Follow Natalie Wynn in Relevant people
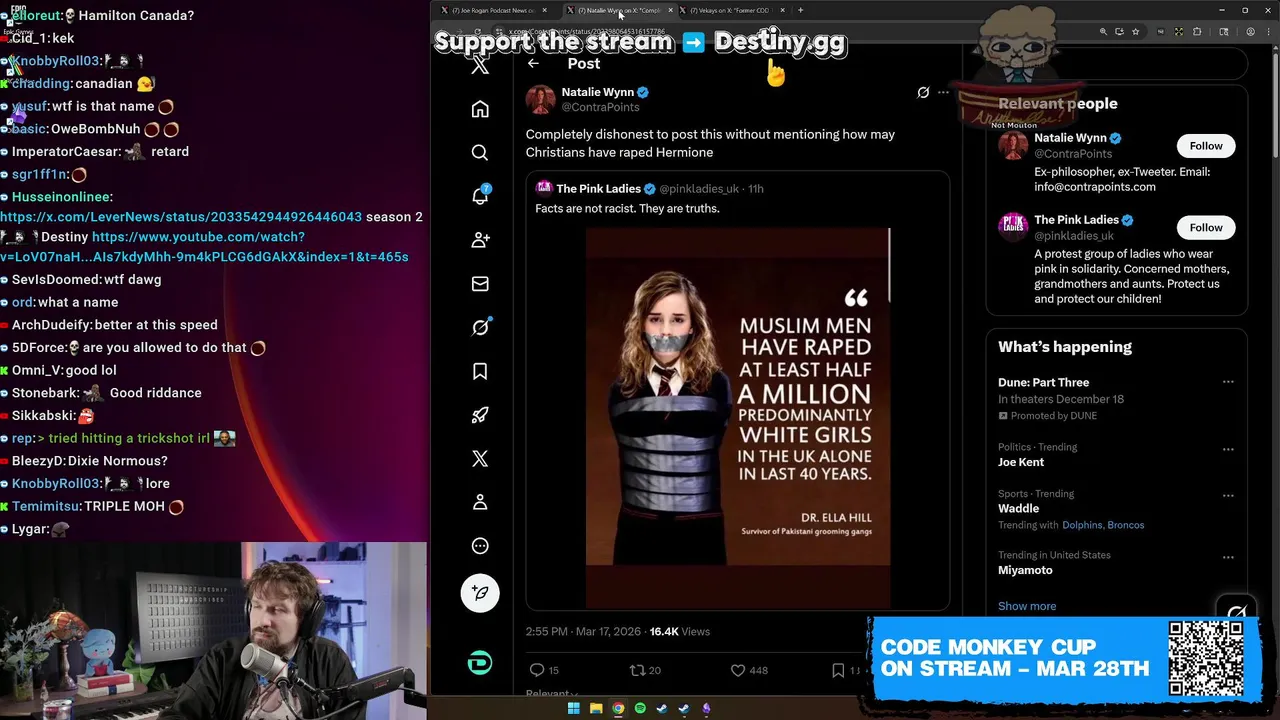Viewport: 1280px width, 720px height. tap(1206, 146)
